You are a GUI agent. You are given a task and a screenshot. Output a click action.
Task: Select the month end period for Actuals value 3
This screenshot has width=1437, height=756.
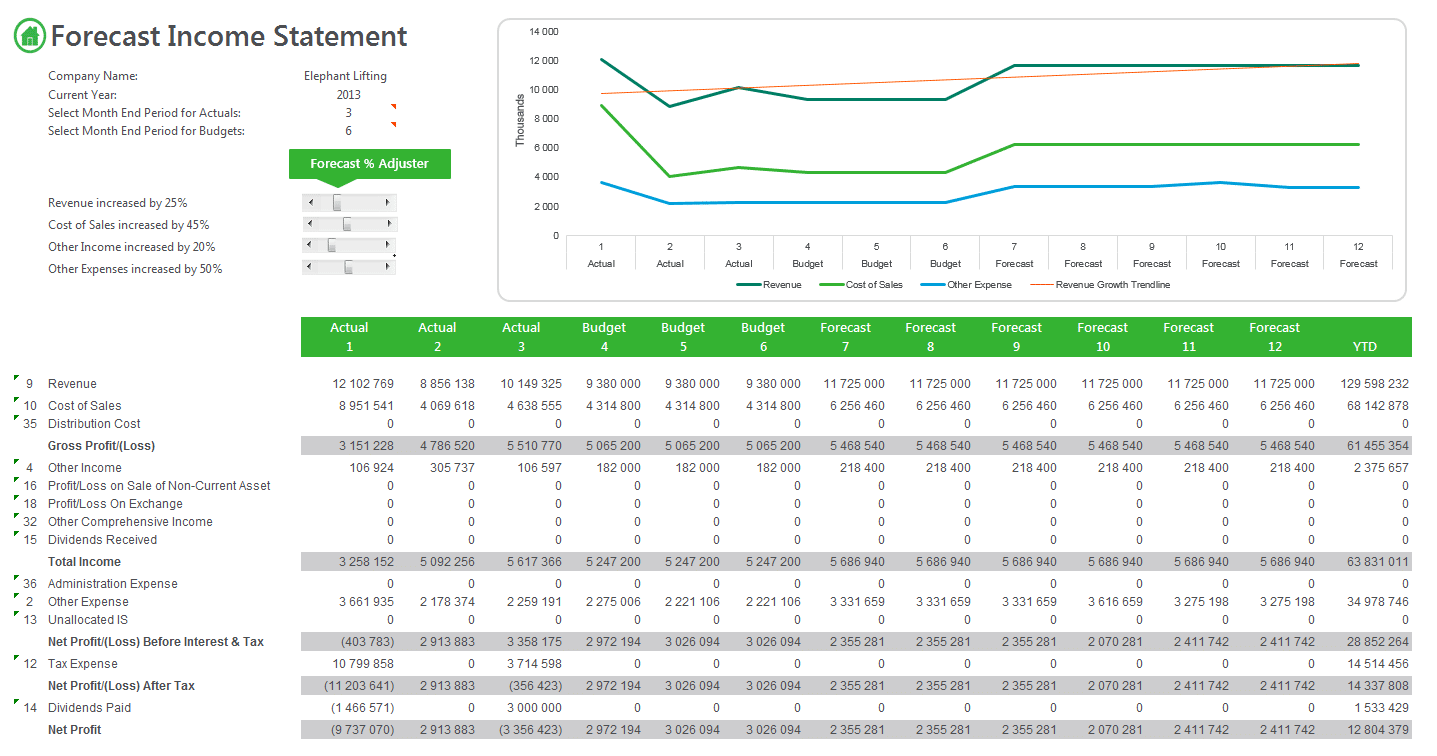[x=348, y=113]
